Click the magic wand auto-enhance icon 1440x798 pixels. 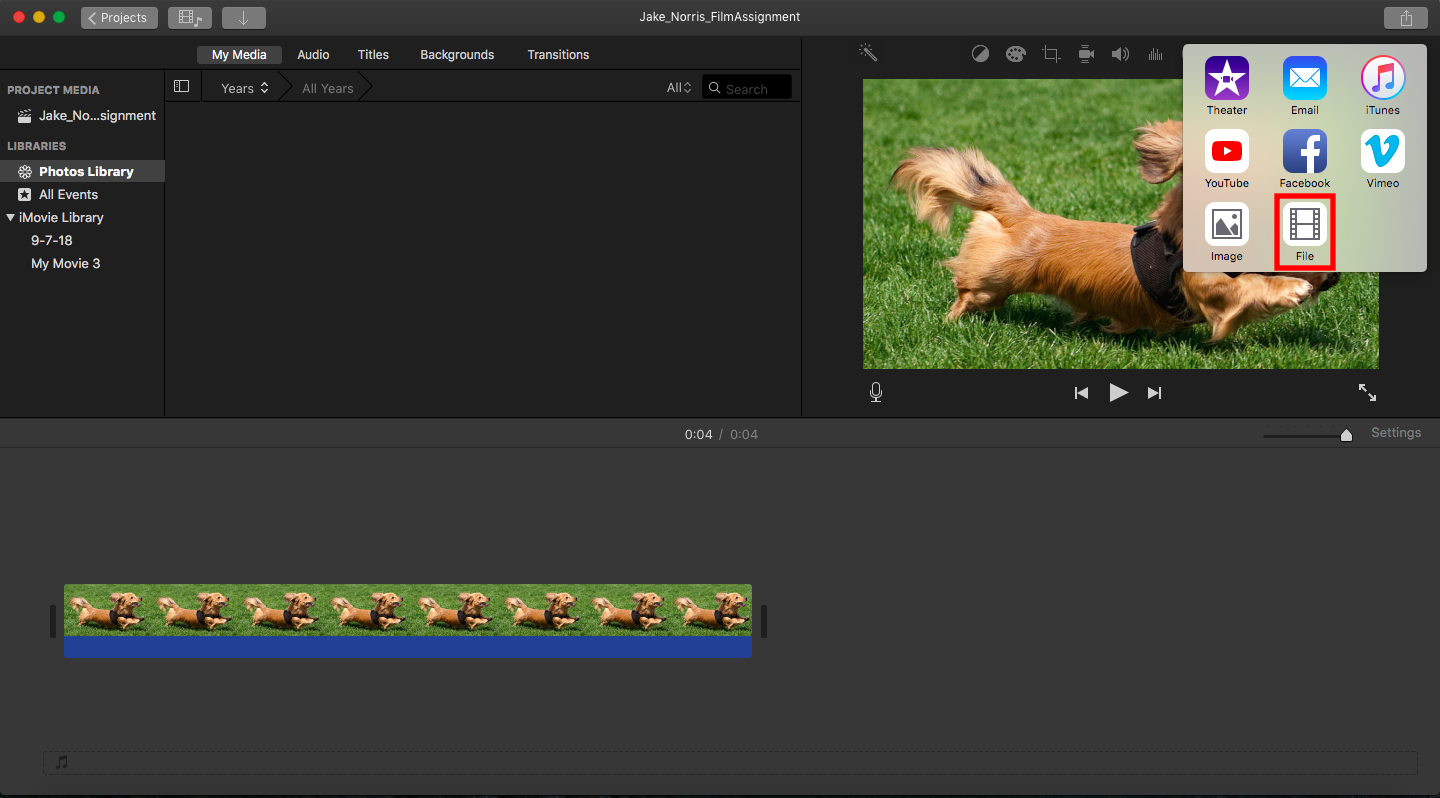pos(868,53)
